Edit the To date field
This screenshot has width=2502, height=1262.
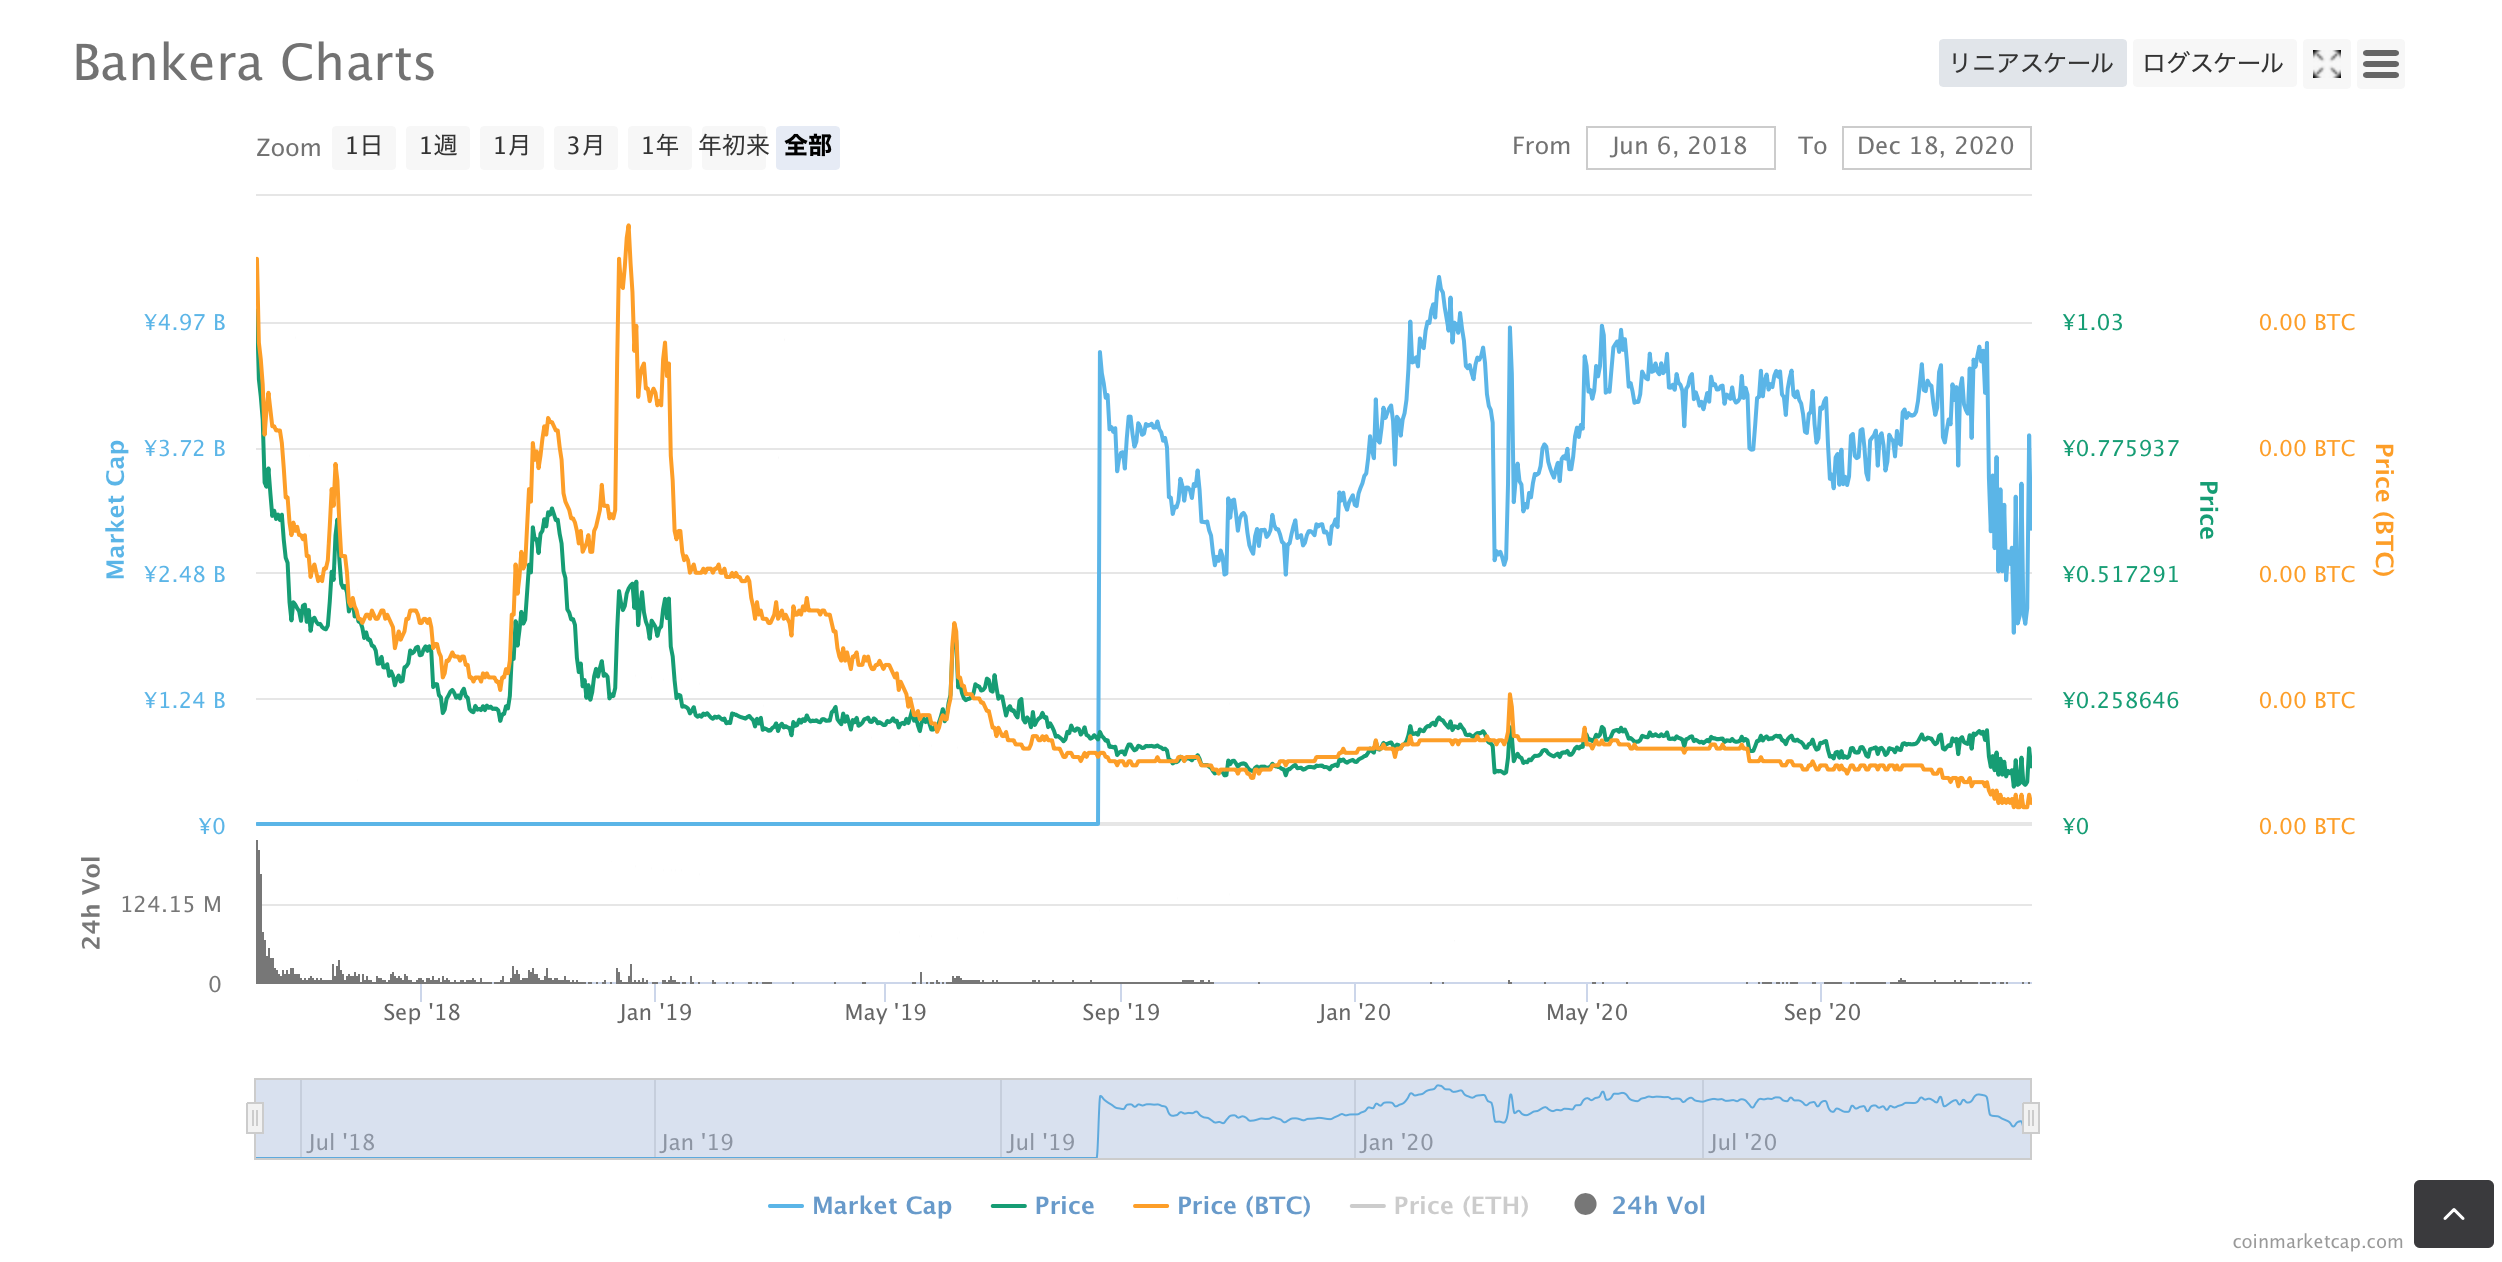tap(1936, 147)
